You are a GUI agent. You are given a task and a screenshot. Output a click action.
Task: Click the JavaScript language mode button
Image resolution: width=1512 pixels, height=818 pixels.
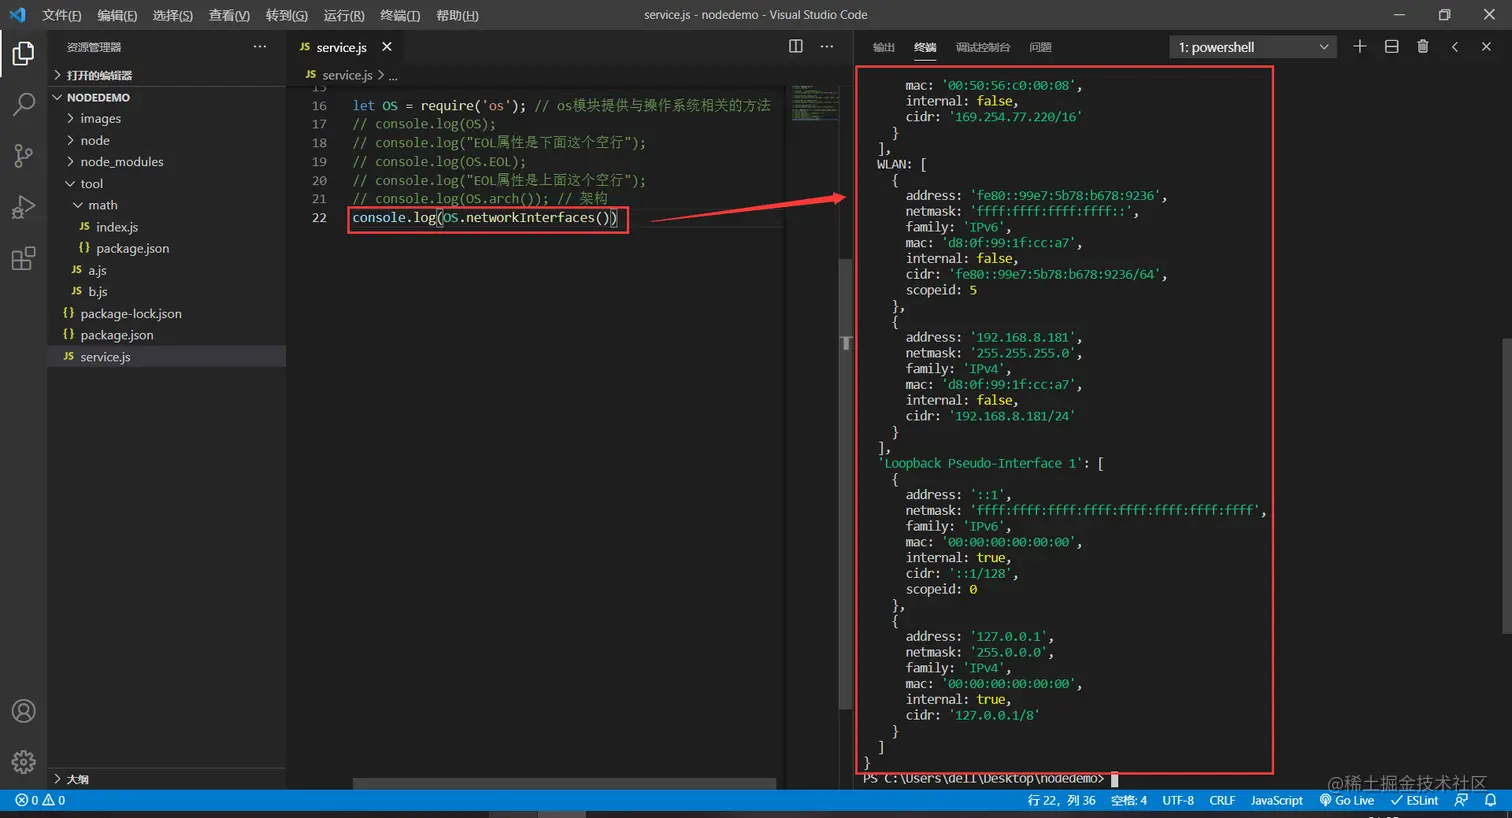coord(1276,800)
